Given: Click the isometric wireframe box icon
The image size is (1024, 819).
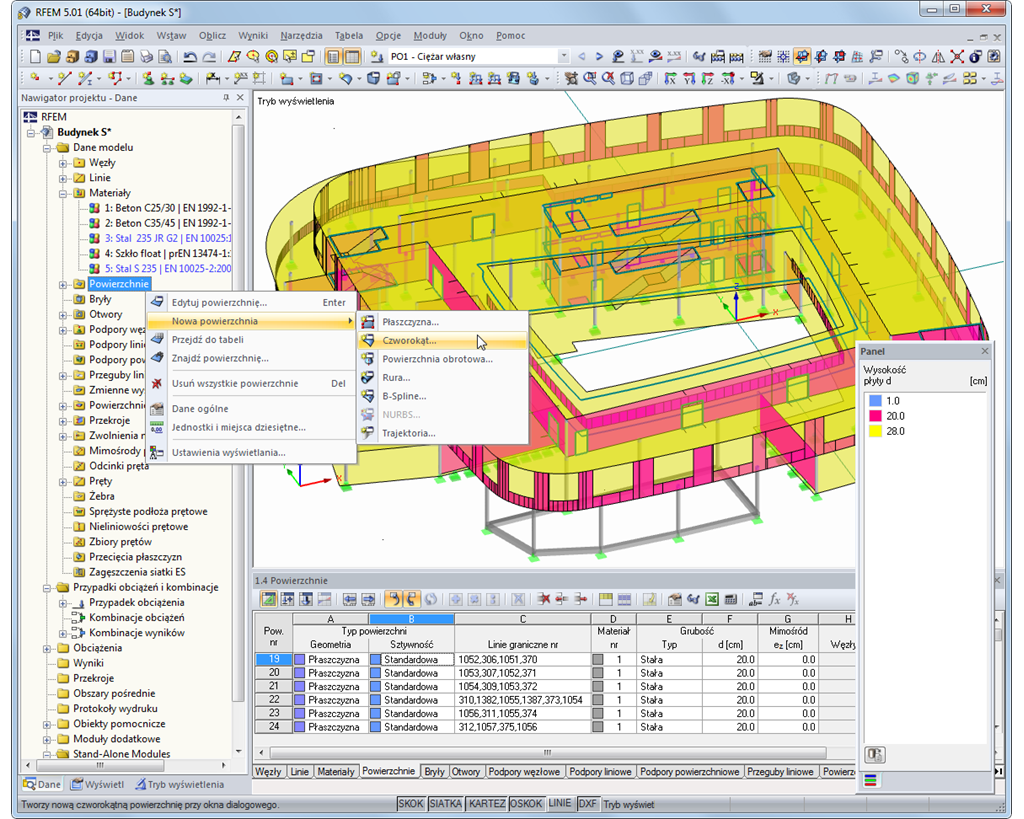Looking at the screenshot, I should [x=627, y=78].
